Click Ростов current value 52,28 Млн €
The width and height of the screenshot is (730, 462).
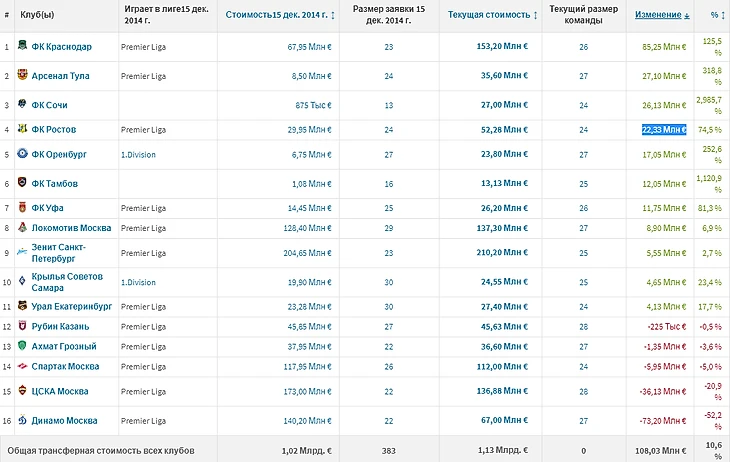505,130
